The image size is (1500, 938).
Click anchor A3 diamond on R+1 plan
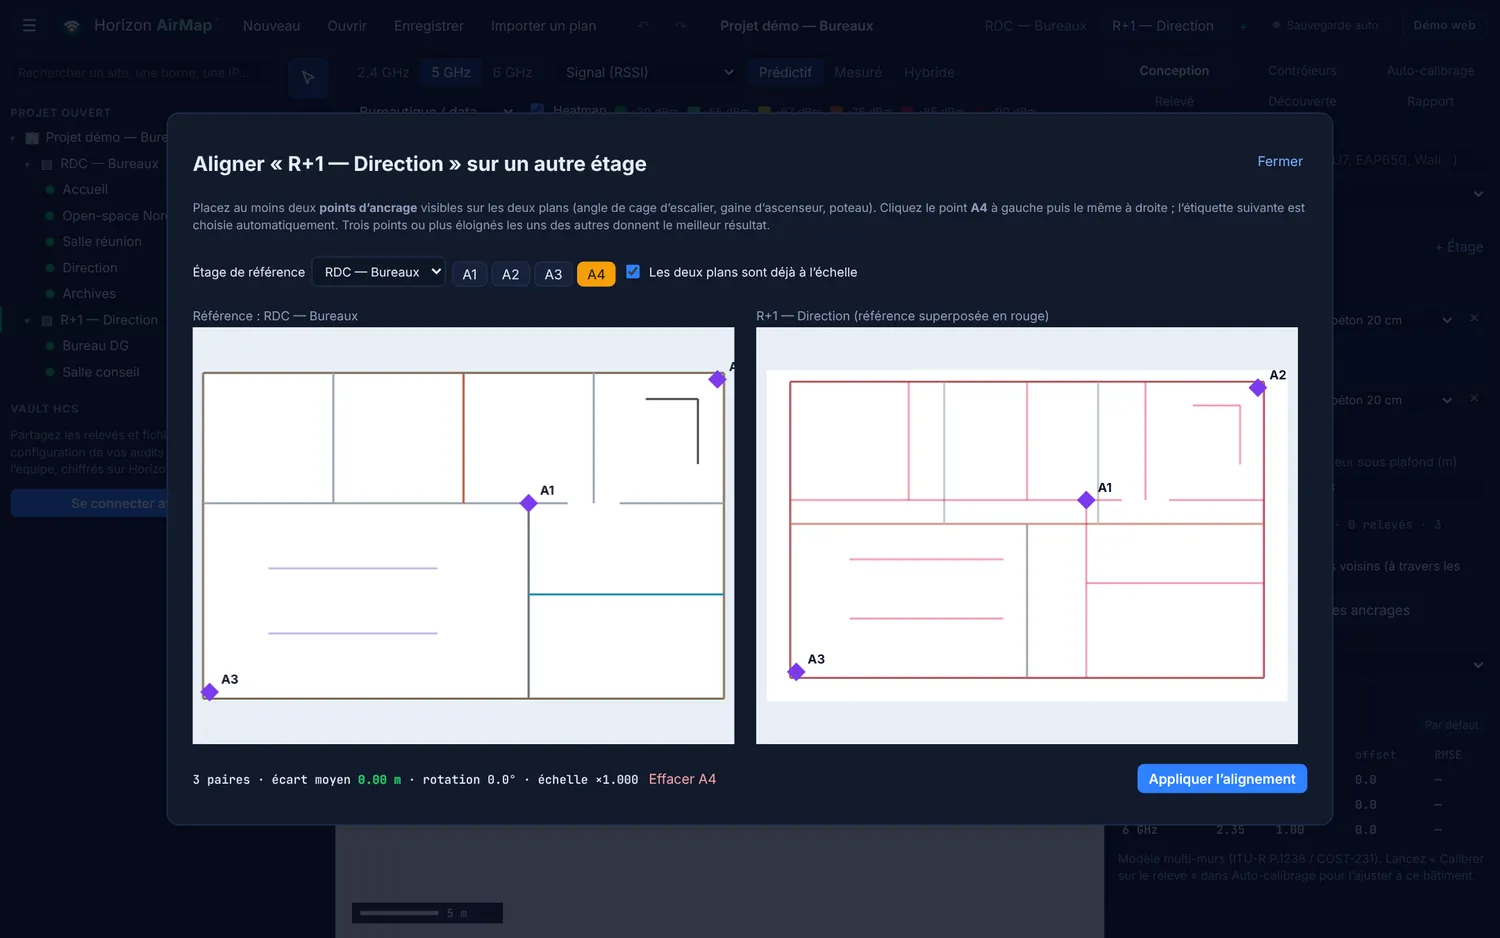point(796,672)
